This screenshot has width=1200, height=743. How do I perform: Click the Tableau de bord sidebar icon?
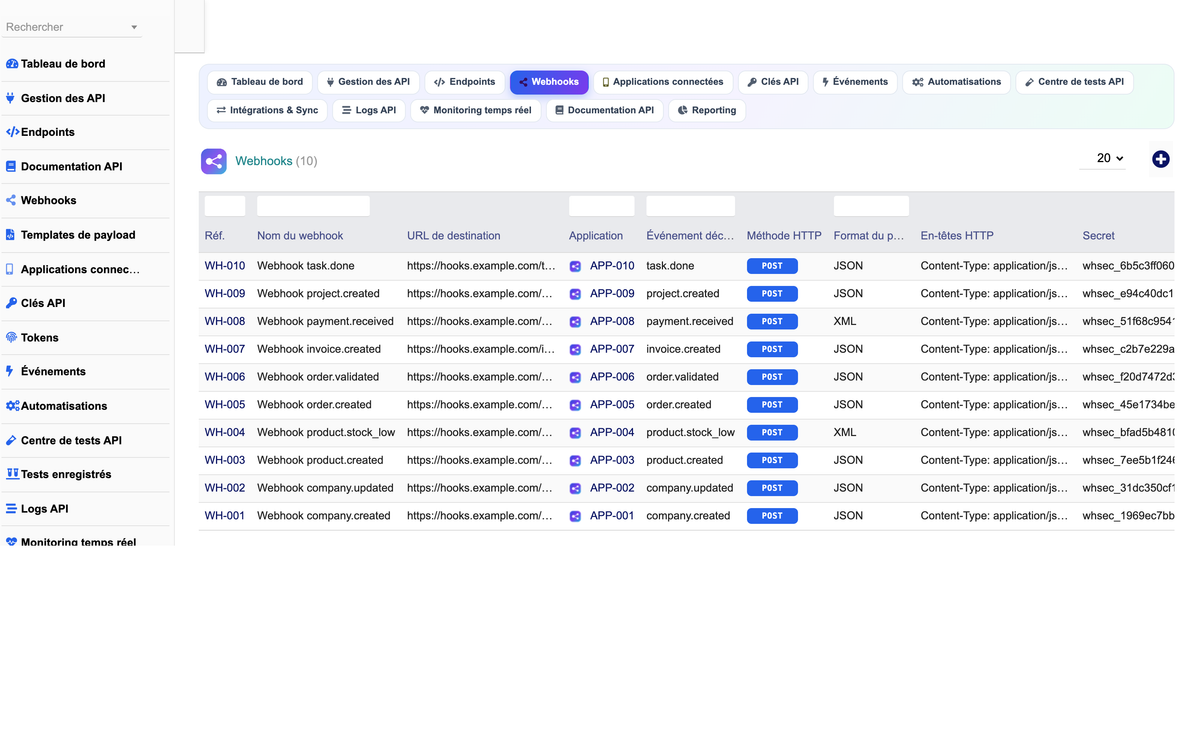pos(12,64)
